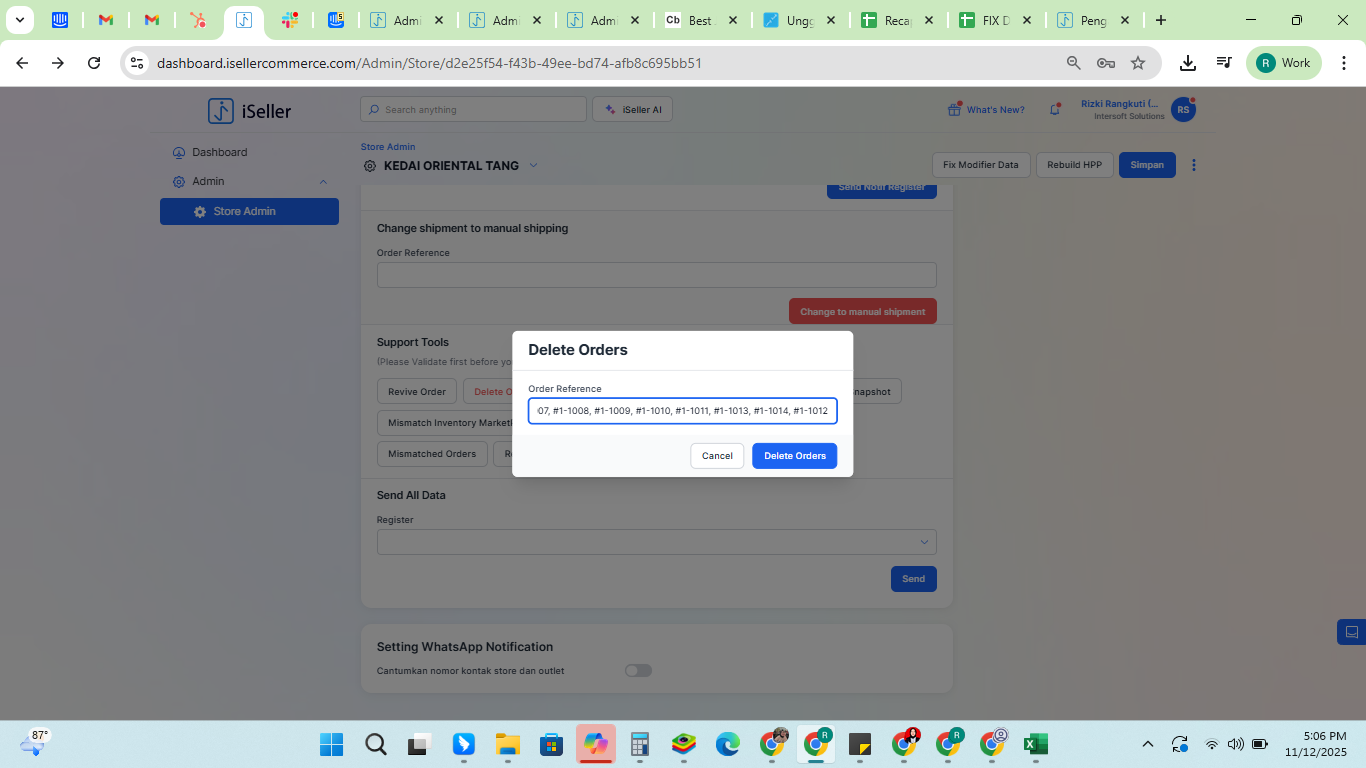Open Chrome downloads icon
This screenshot has height=768, width=1366.
[1187, 63]
